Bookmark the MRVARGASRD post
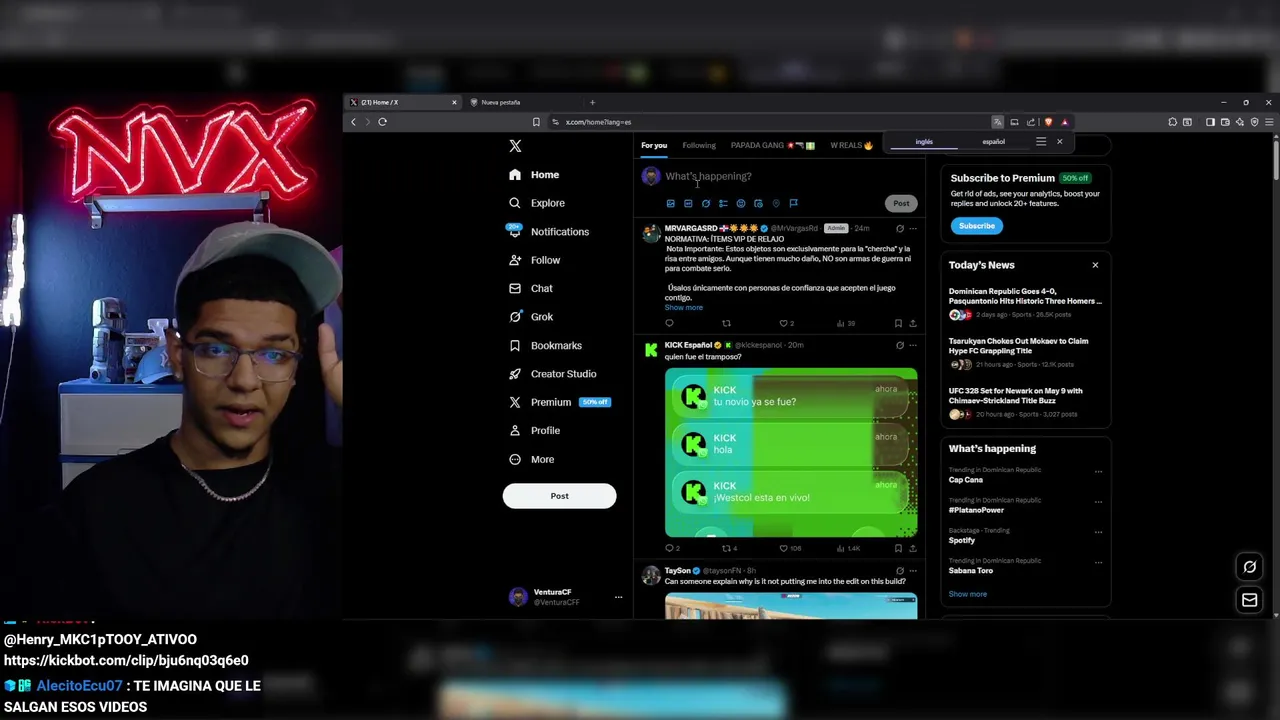 tap(898, 324)
